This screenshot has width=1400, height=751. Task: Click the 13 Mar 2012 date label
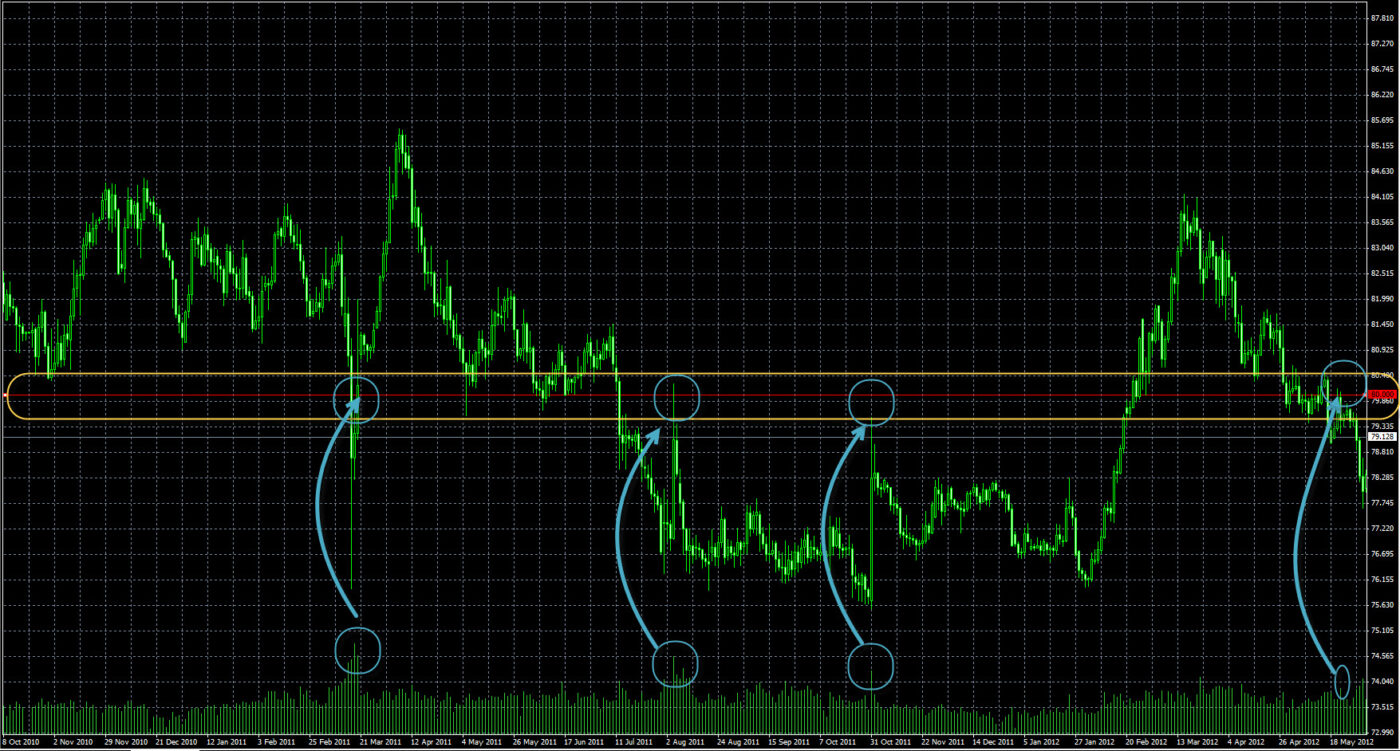click(1200, 743)
